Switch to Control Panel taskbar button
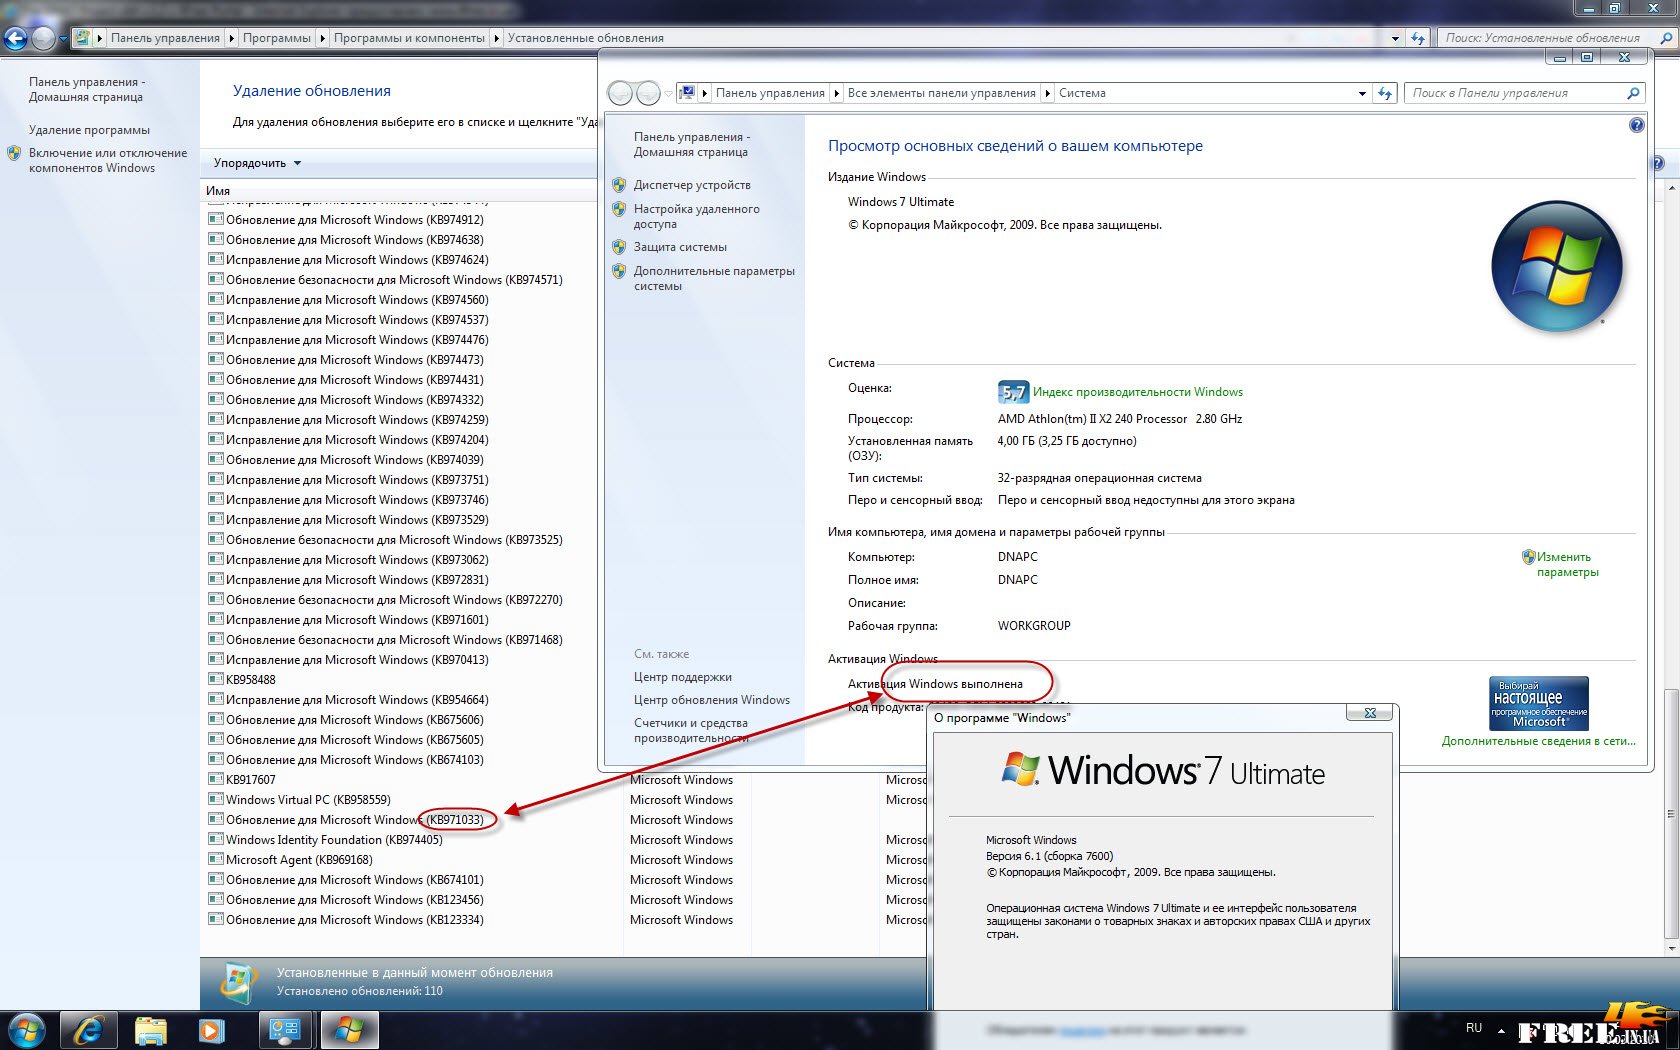 point(286,1030)
